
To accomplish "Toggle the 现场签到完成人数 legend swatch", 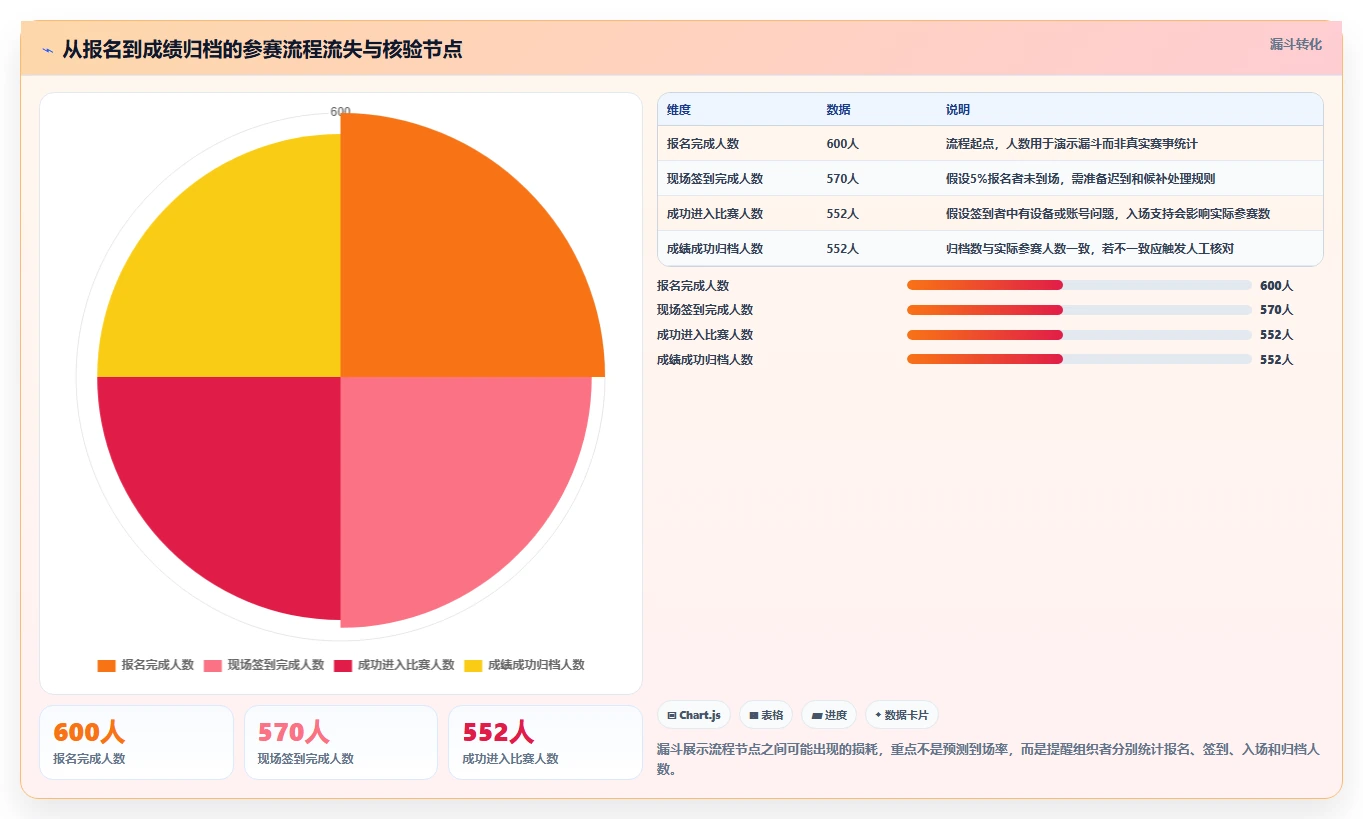I will point(213,665).
